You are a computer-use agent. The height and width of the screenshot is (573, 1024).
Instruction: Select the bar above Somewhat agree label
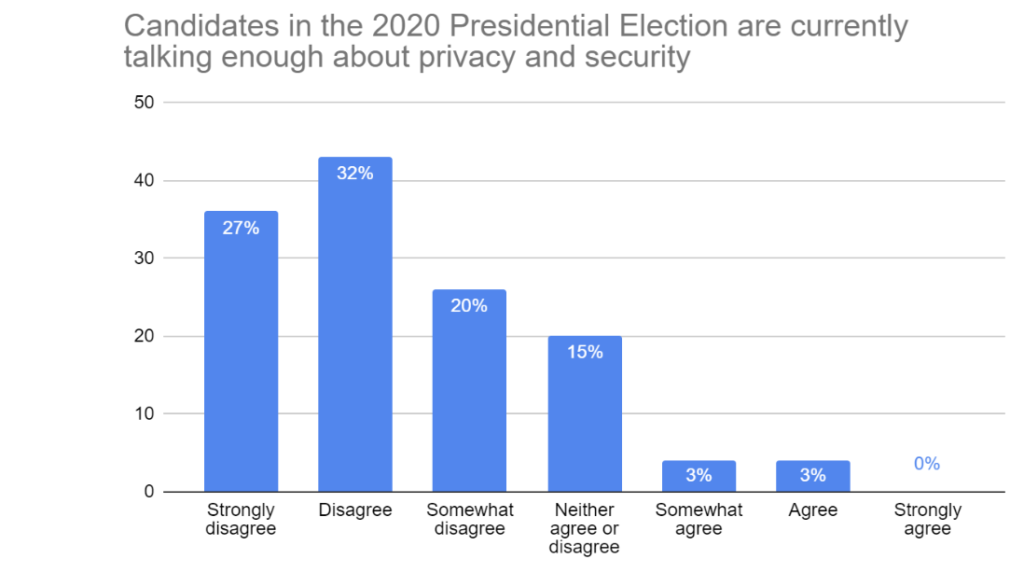(698, 476)
